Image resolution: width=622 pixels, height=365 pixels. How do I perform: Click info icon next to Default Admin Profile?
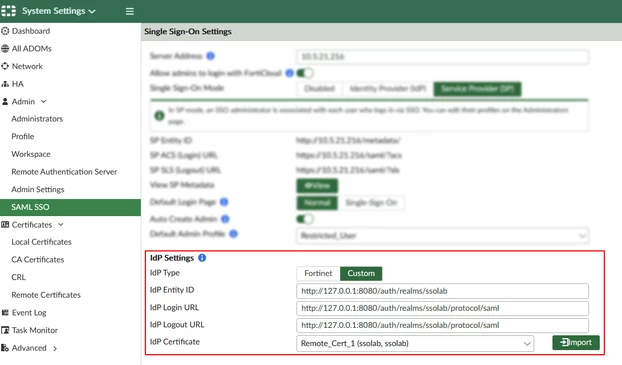pos(234,234)
